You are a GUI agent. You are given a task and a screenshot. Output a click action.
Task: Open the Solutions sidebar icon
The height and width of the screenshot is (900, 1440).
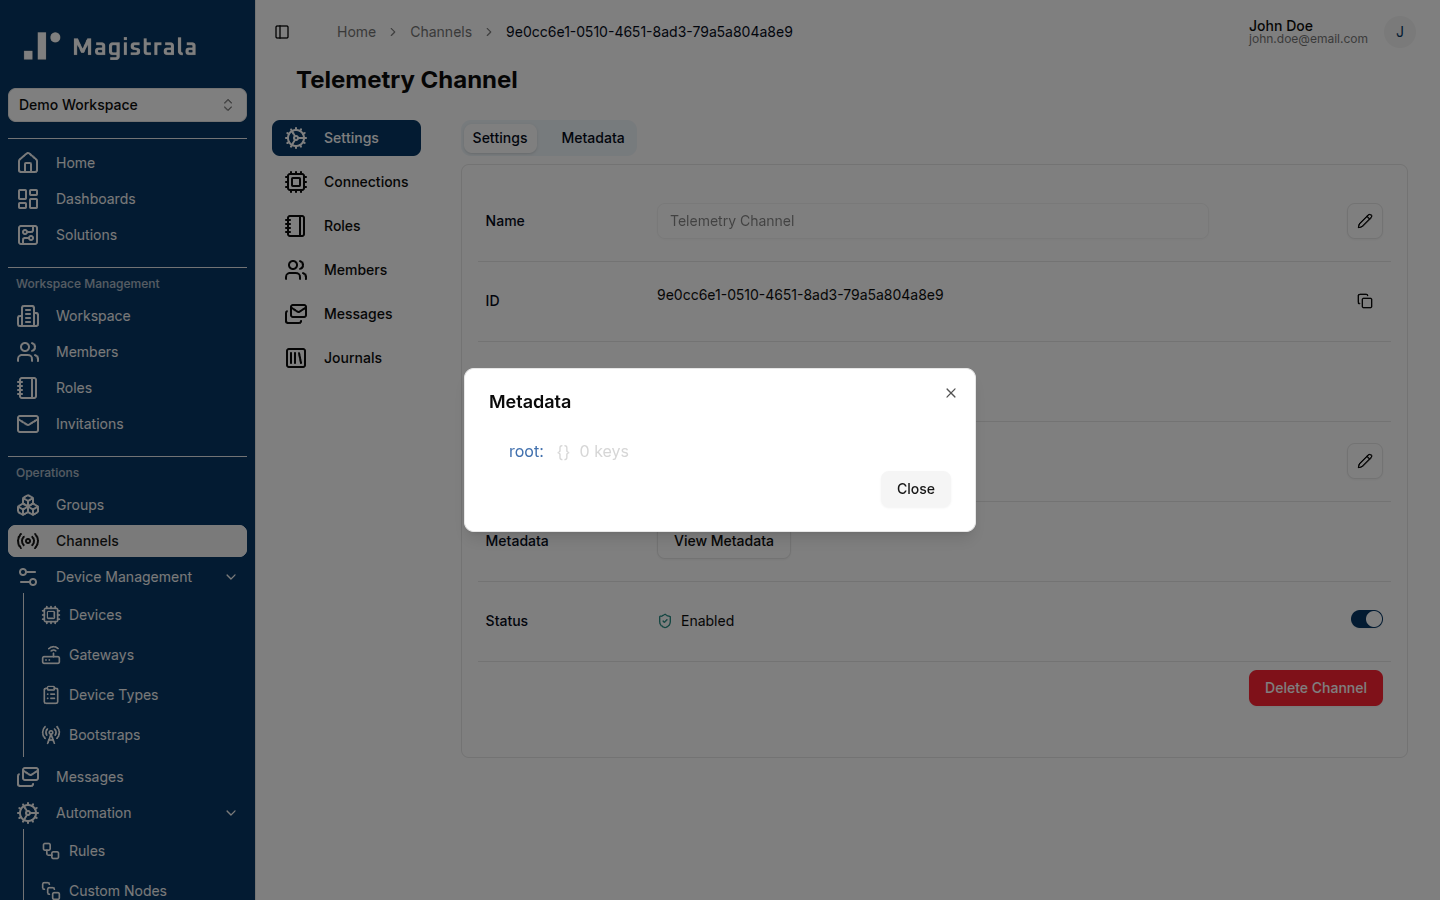[28, 235]
